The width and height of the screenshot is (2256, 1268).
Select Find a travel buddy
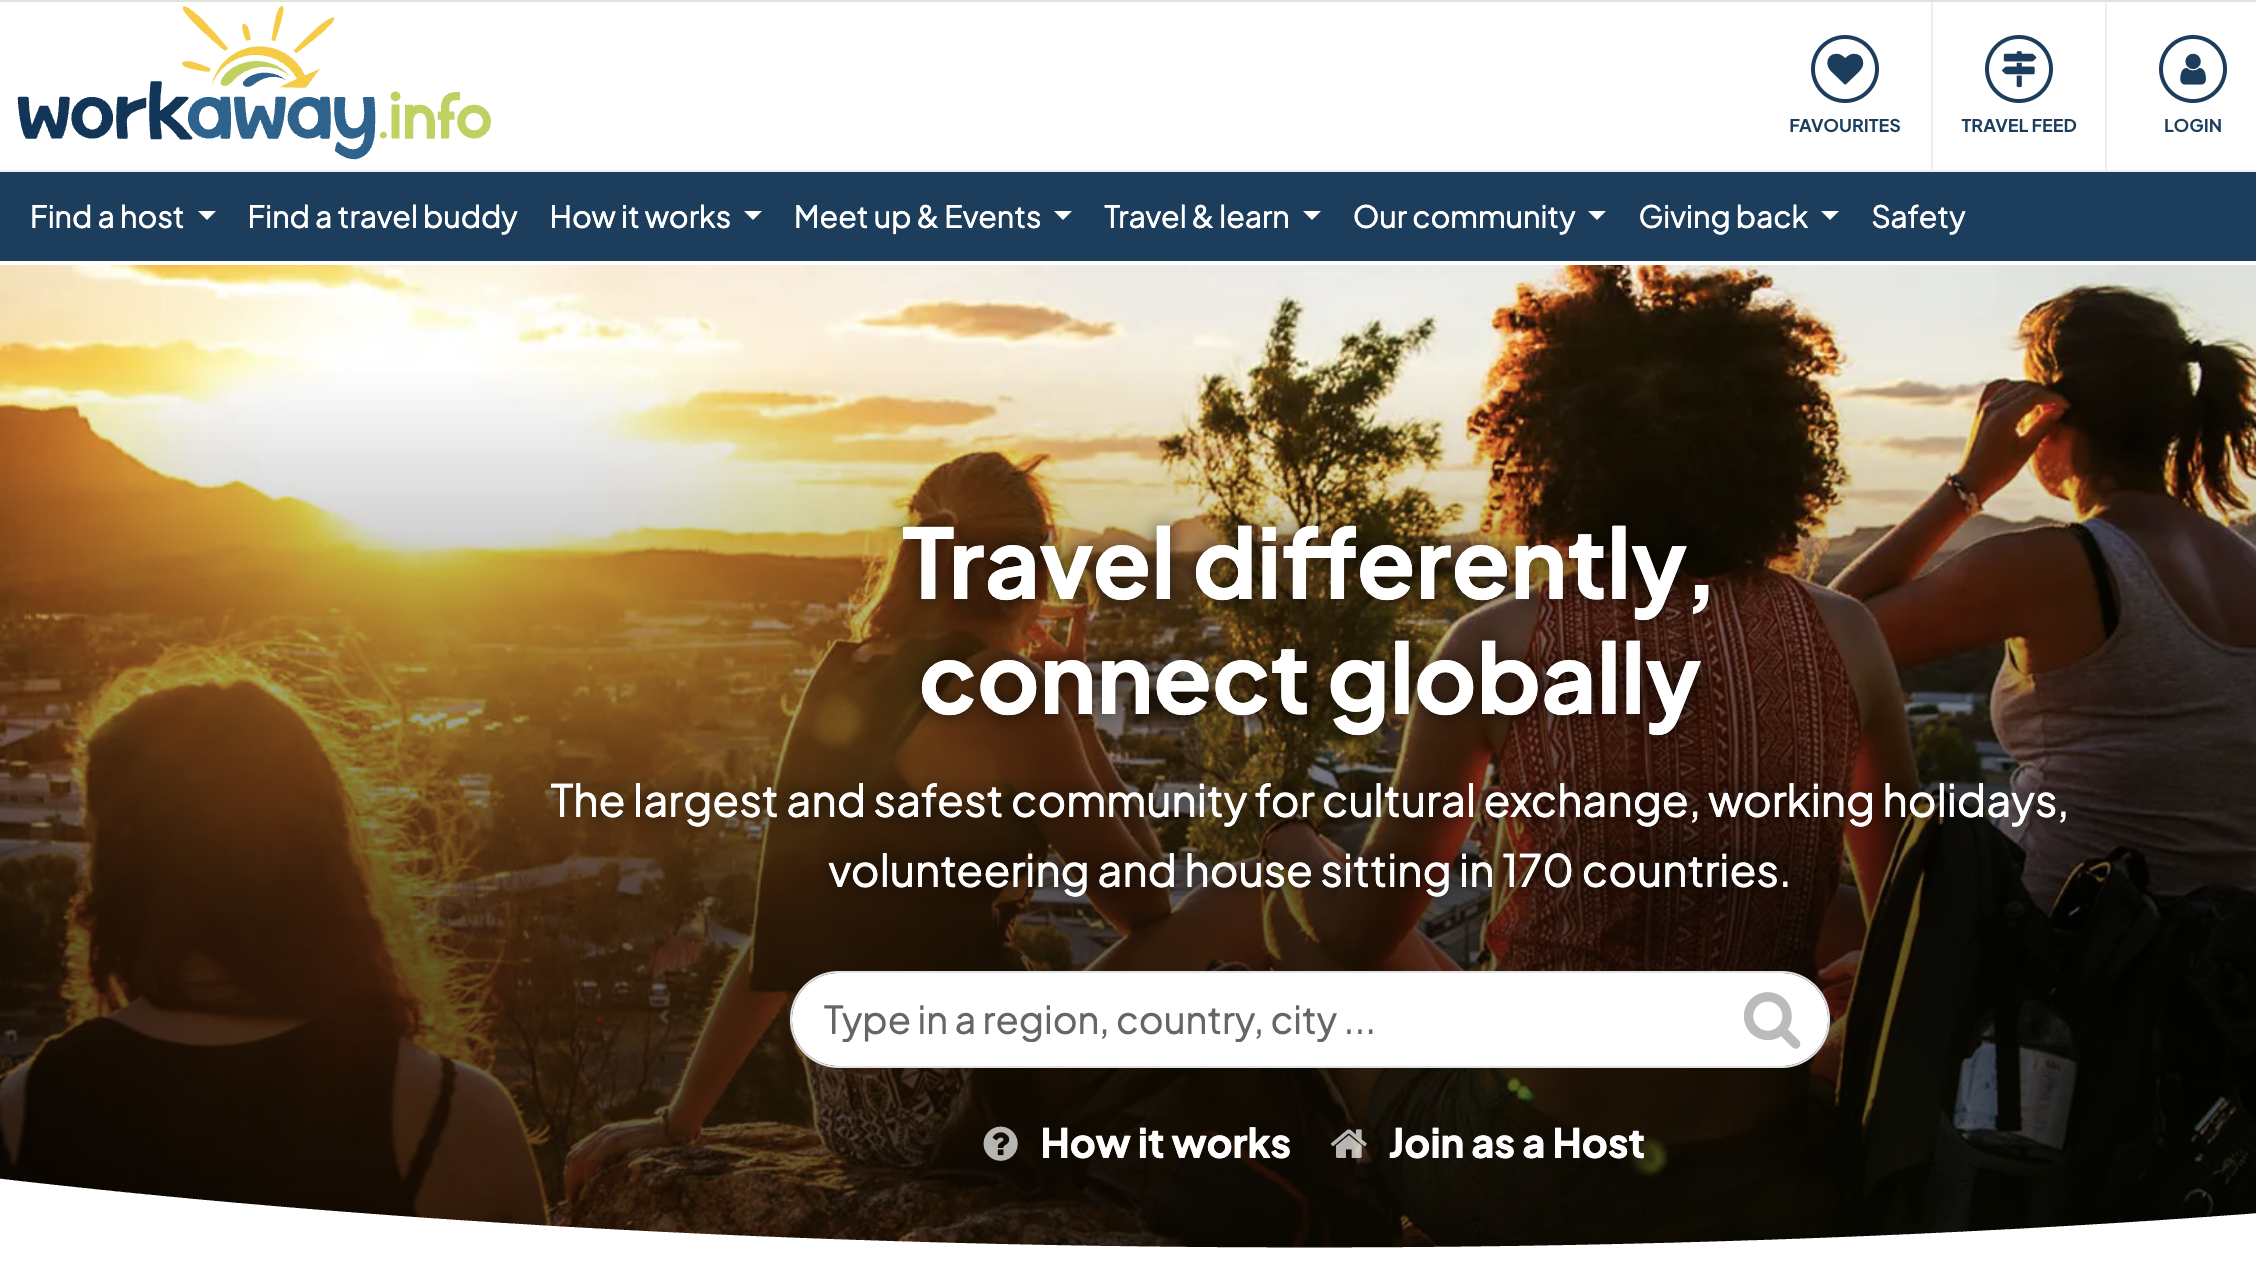click(382, 217)
